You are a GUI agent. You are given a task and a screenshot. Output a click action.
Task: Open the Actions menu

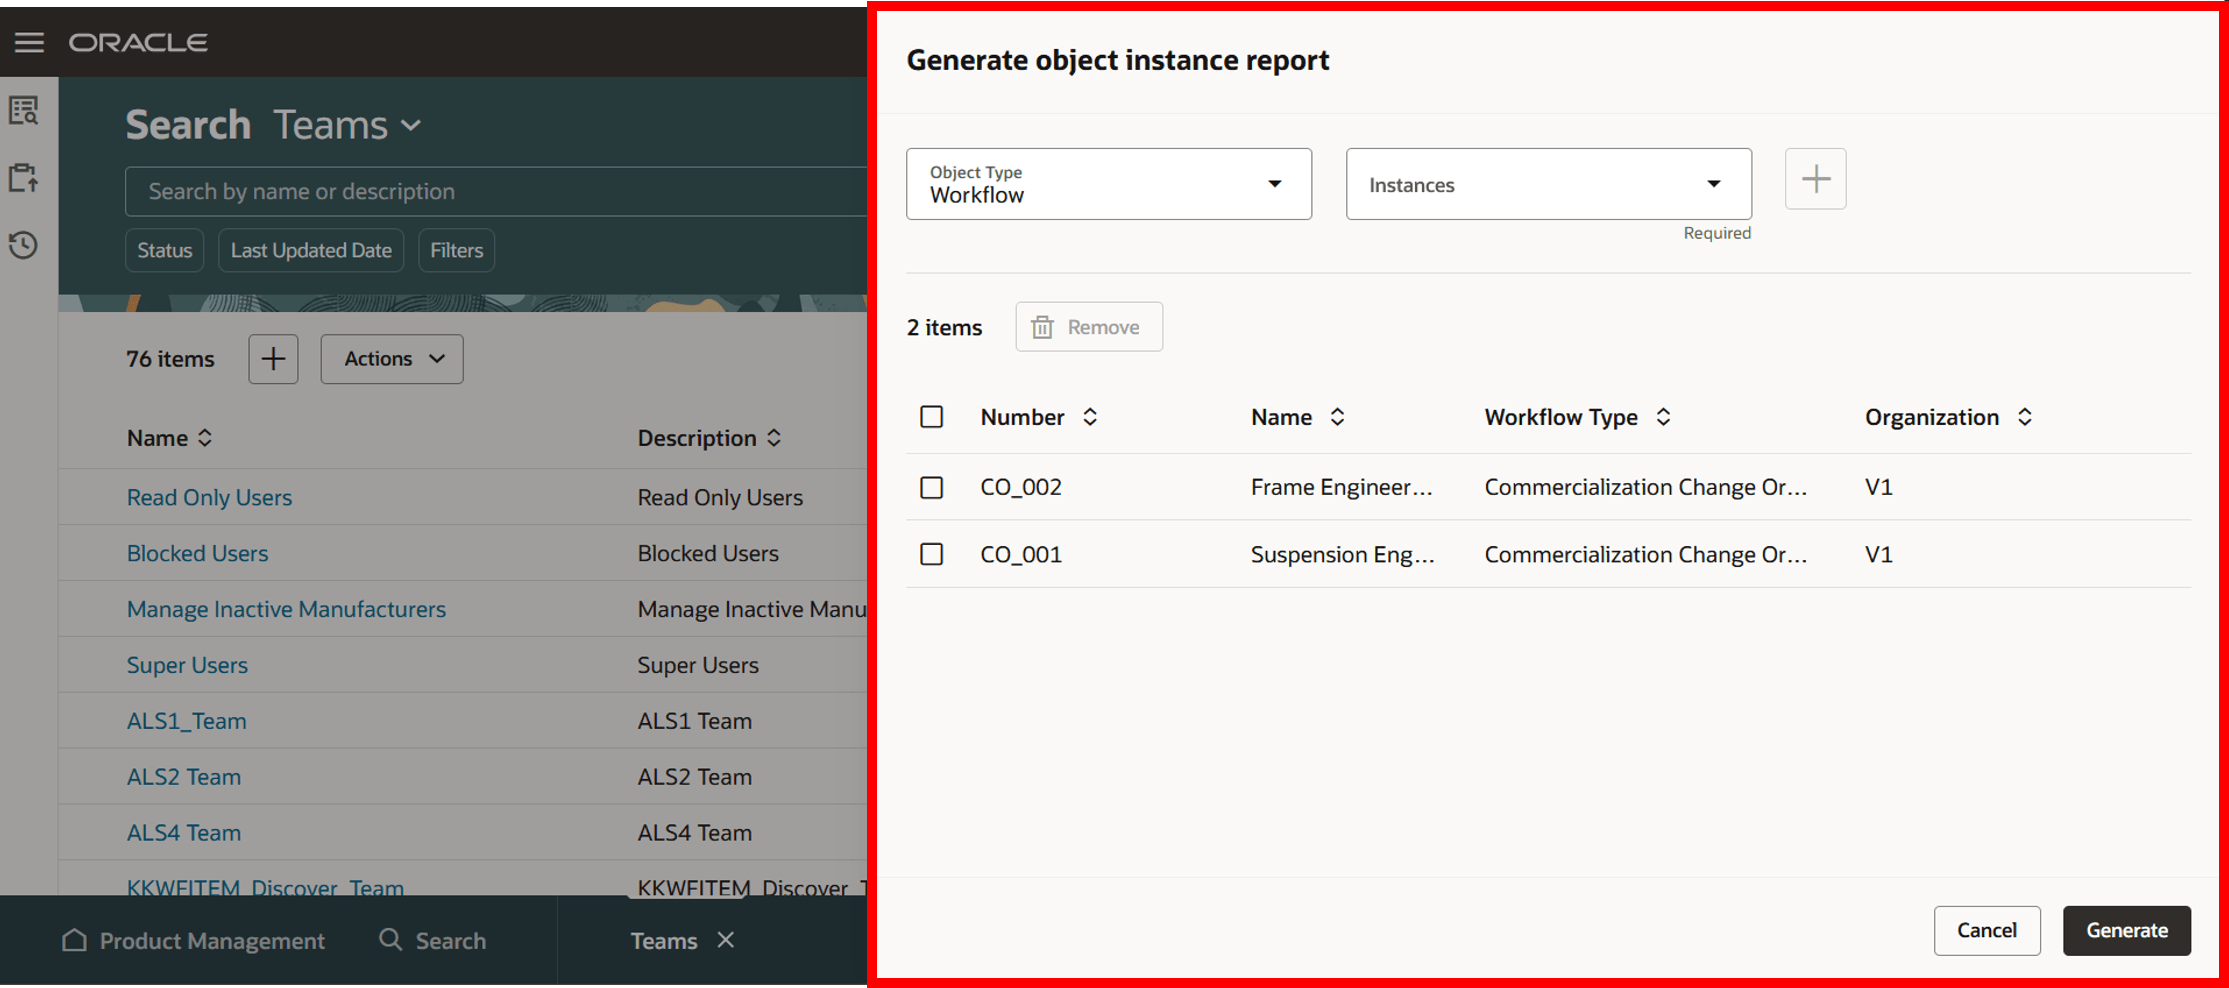pos(391,358)
